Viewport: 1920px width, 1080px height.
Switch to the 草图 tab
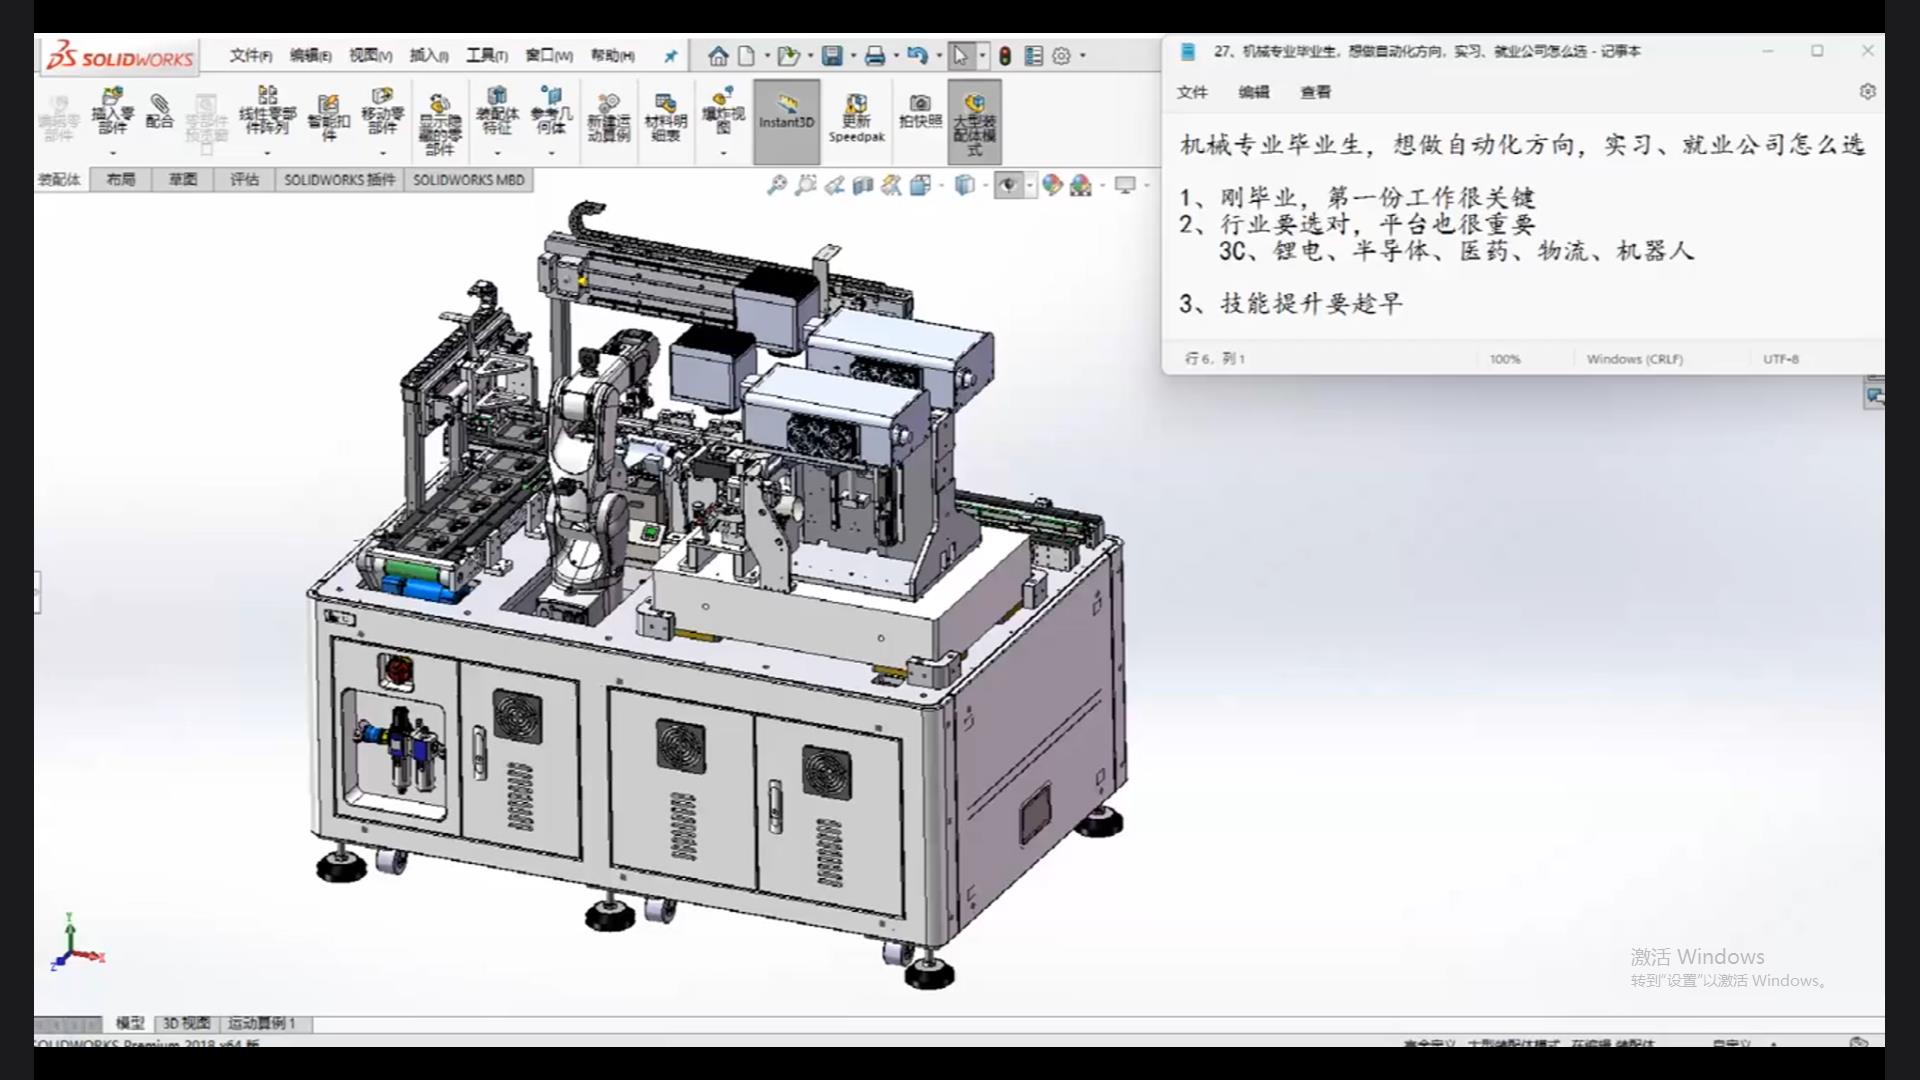[183, 180]
